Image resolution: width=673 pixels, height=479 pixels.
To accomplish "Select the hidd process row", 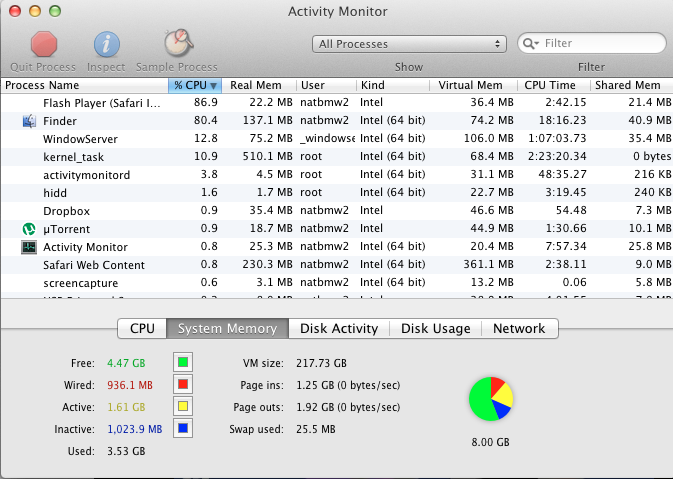I will [x=336, y=193].
